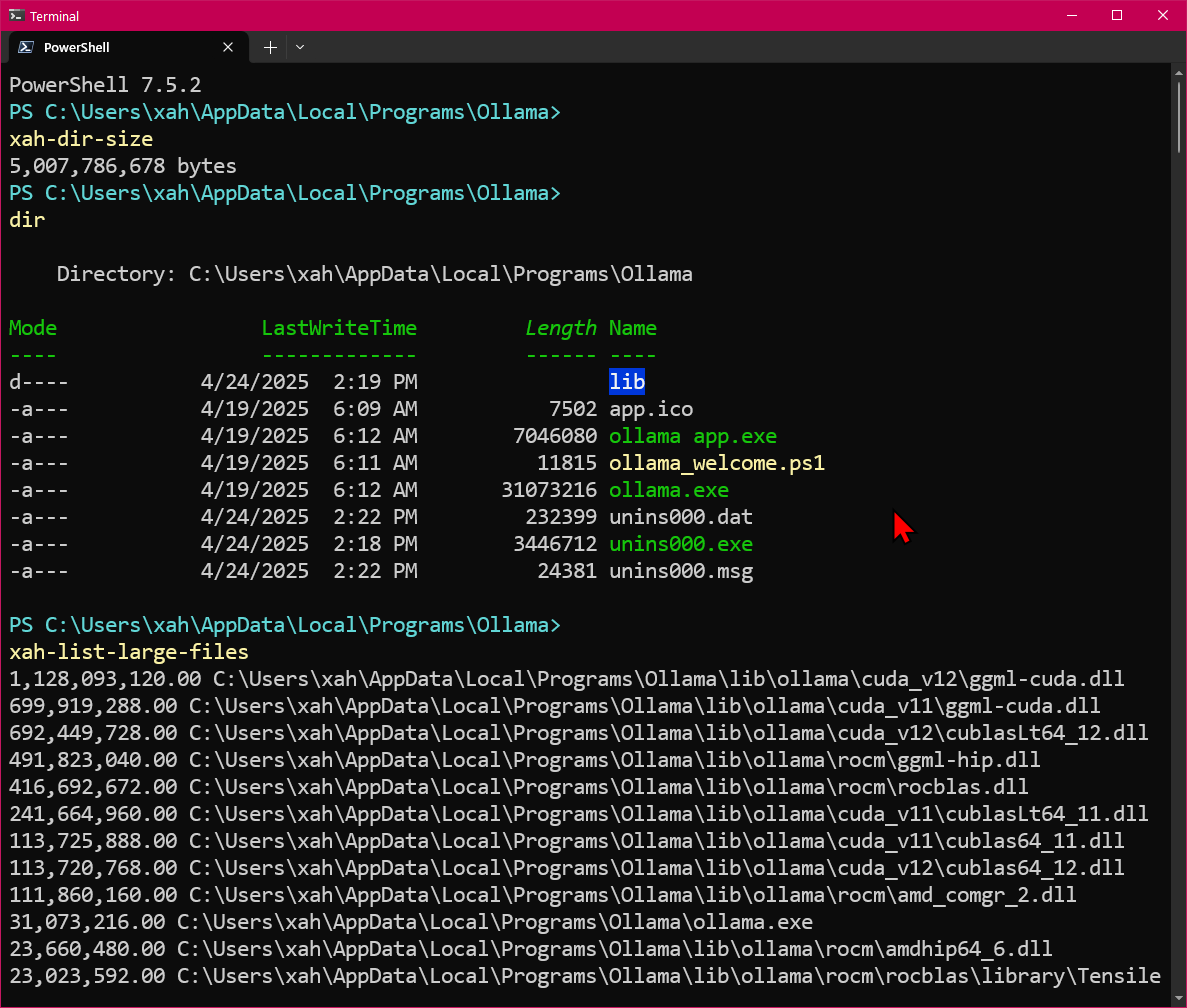Click ollama.exe in the dir listing
Viewport: 1187px width, 1008px height.
(x=669, y=490)
